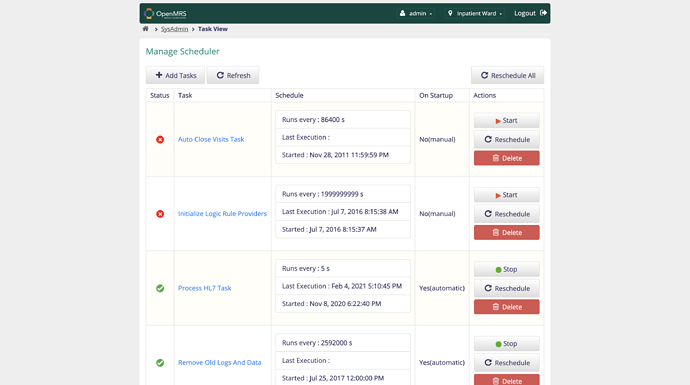Click green check status for Process HL7 Task
690x385 pixels.
(160, 288)
